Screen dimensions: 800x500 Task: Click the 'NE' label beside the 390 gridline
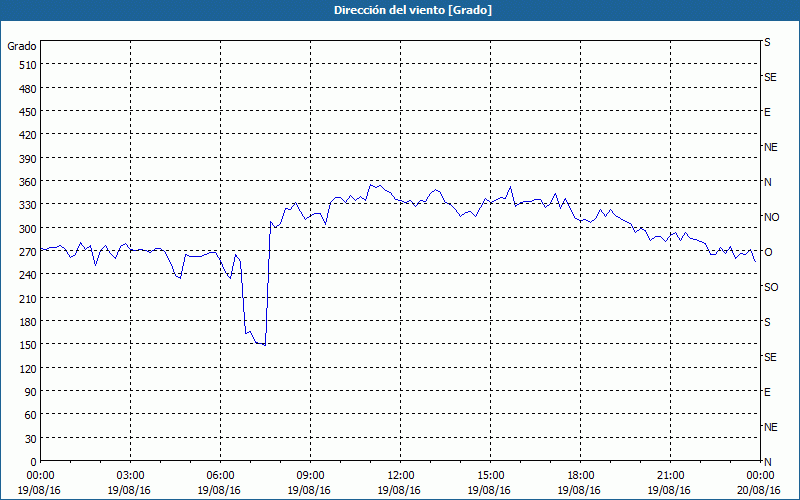[770, 147]
